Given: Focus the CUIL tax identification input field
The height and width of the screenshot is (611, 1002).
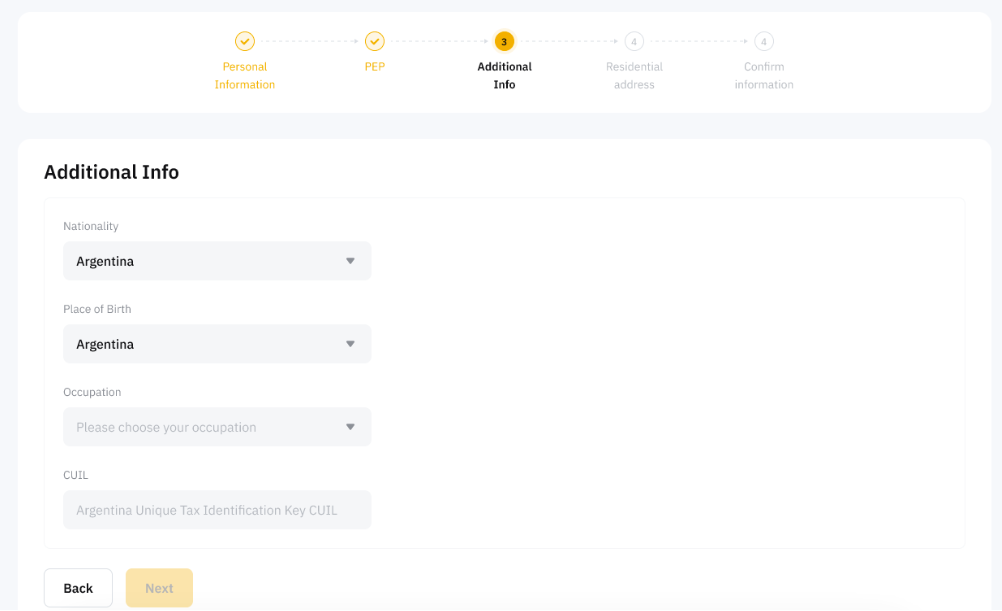Looking at the screenshot, I should [216, 510].
